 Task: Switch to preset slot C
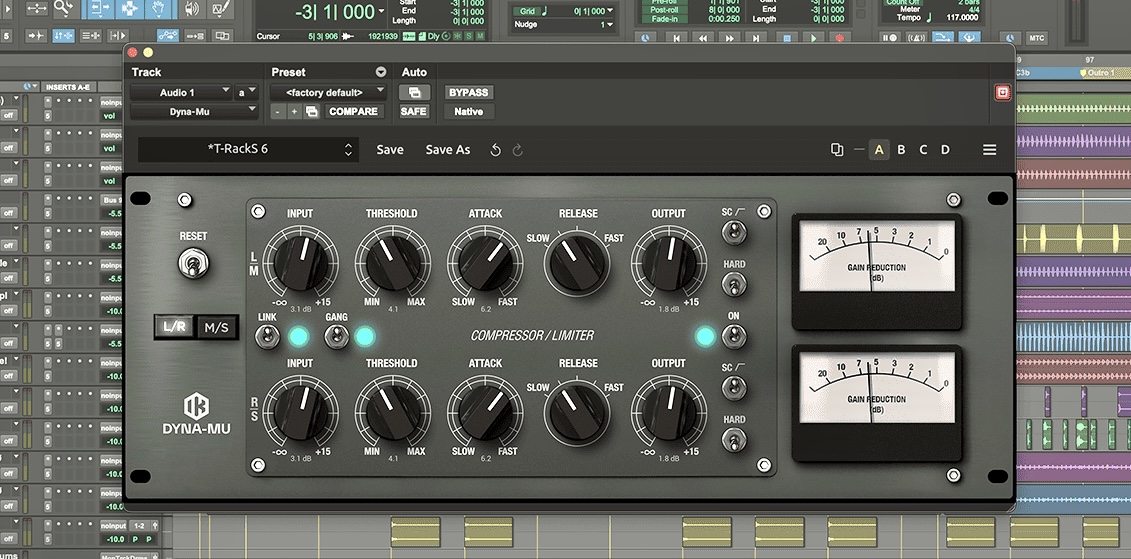point(923,150)
